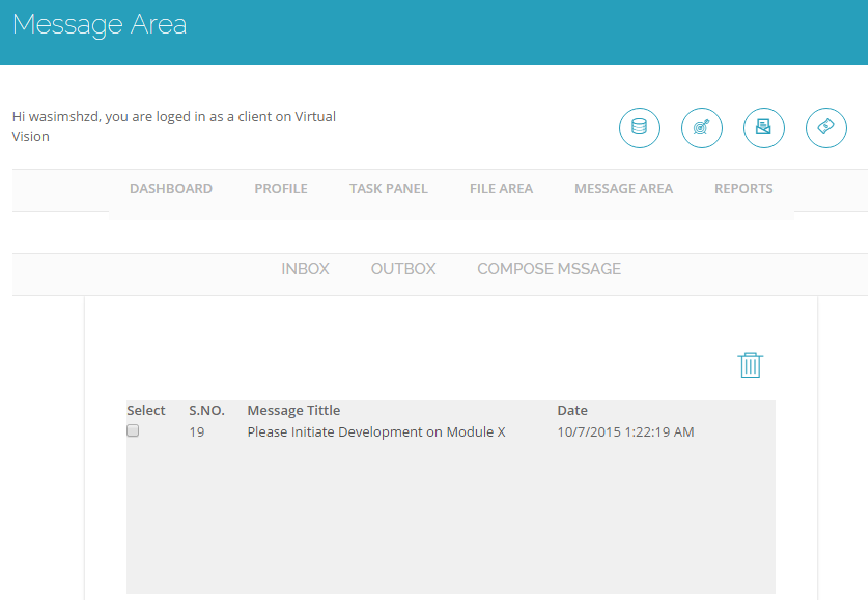Open message 'Please Initiate Development on Module X'
The image size is (868, 600).
click(376, 433)
